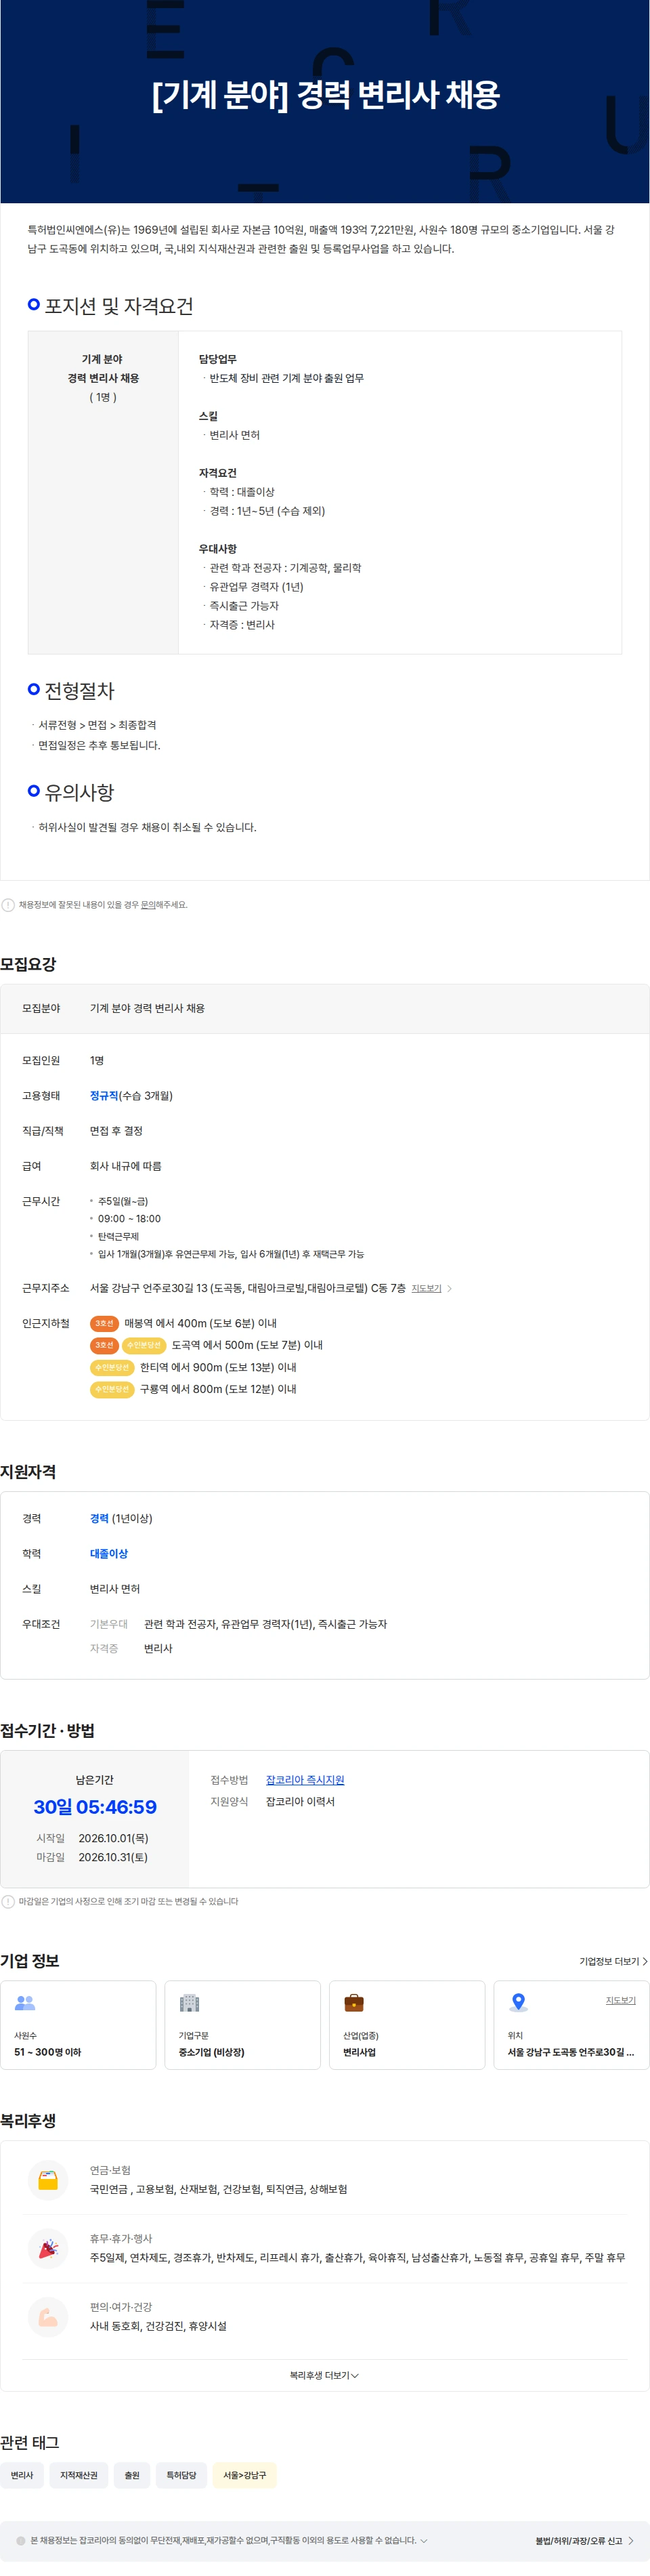This screenshot has height=2576, width=650.
Task: Click the 정규직 employment type text
Action: 104,1096
